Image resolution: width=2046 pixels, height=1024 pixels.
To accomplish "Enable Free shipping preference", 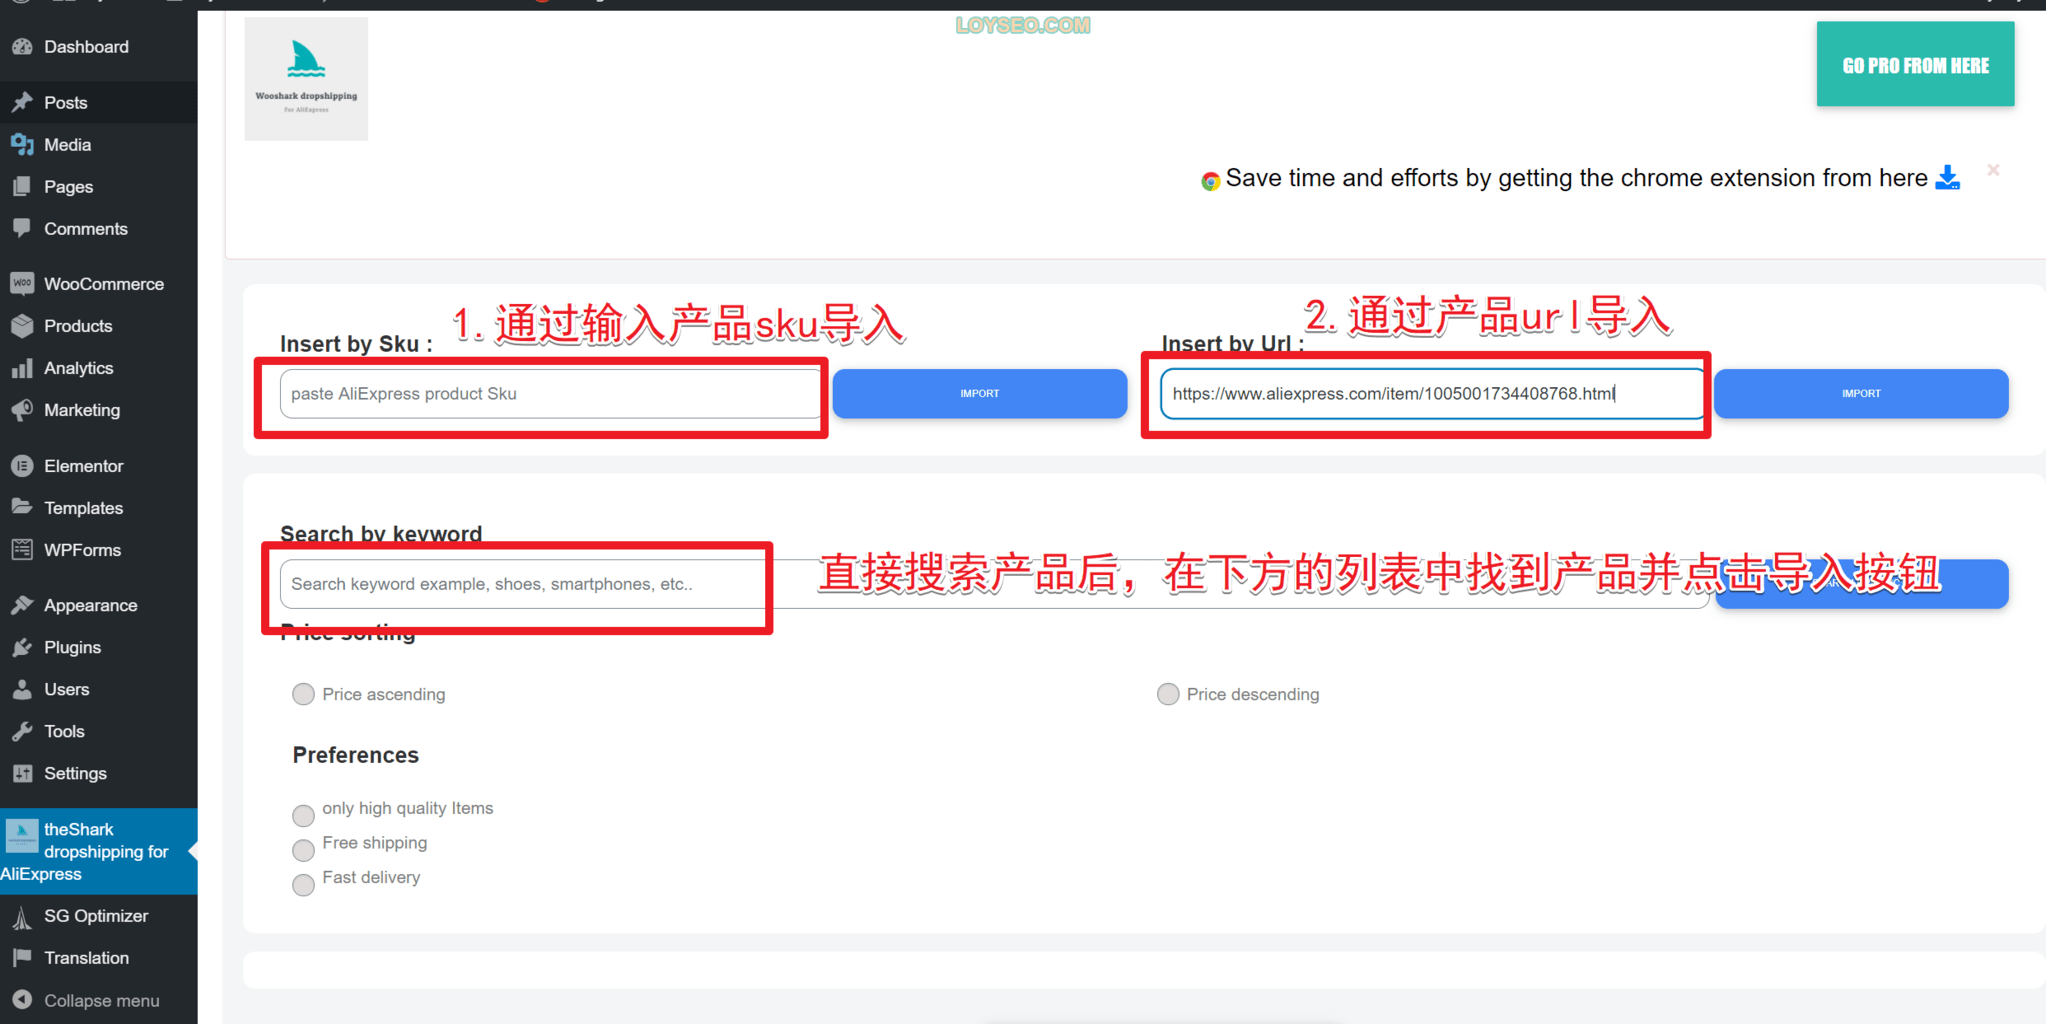I will tap(303, 850).
